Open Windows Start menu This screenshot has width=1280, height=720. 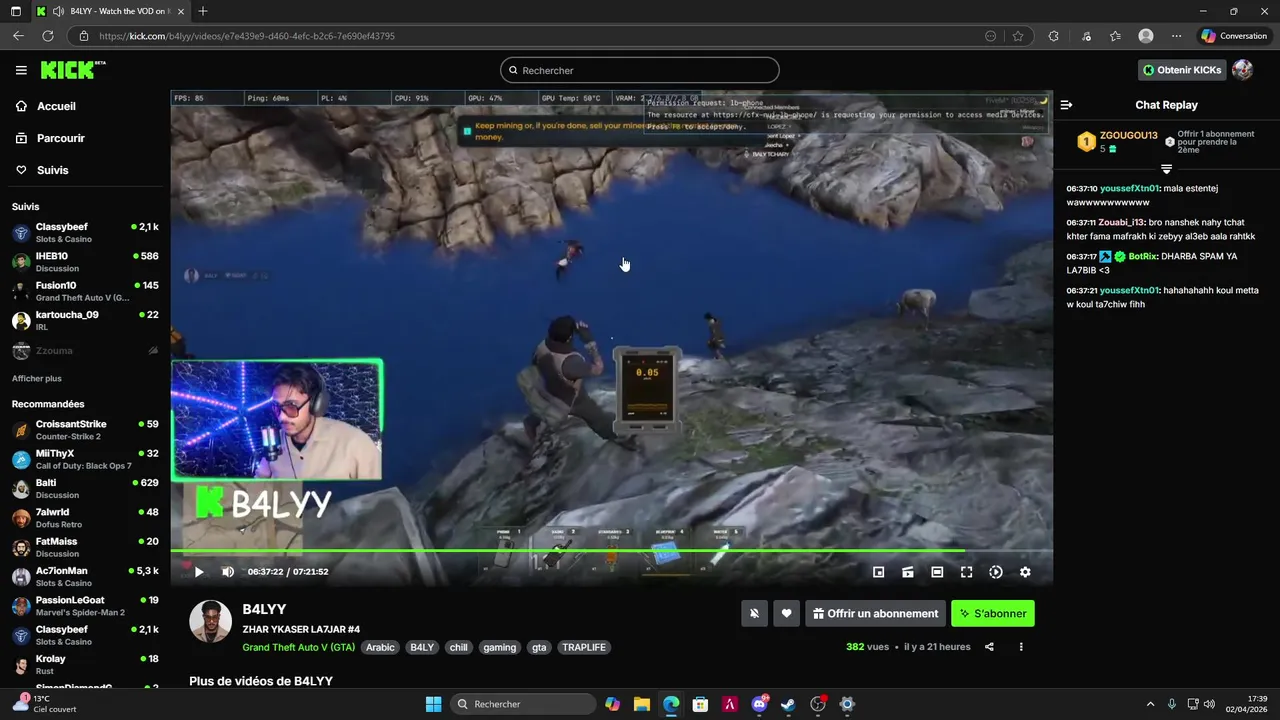(433, 704)
